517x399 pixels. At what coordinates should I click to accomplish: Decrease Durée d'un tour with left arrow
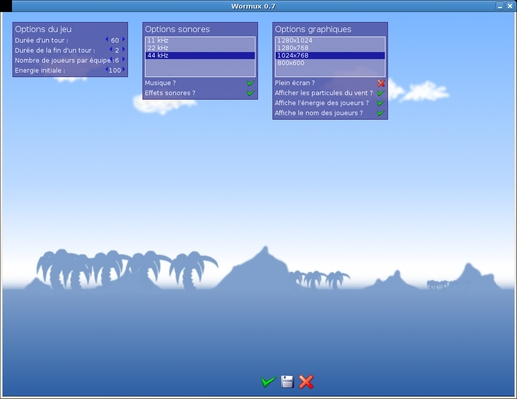107,39
